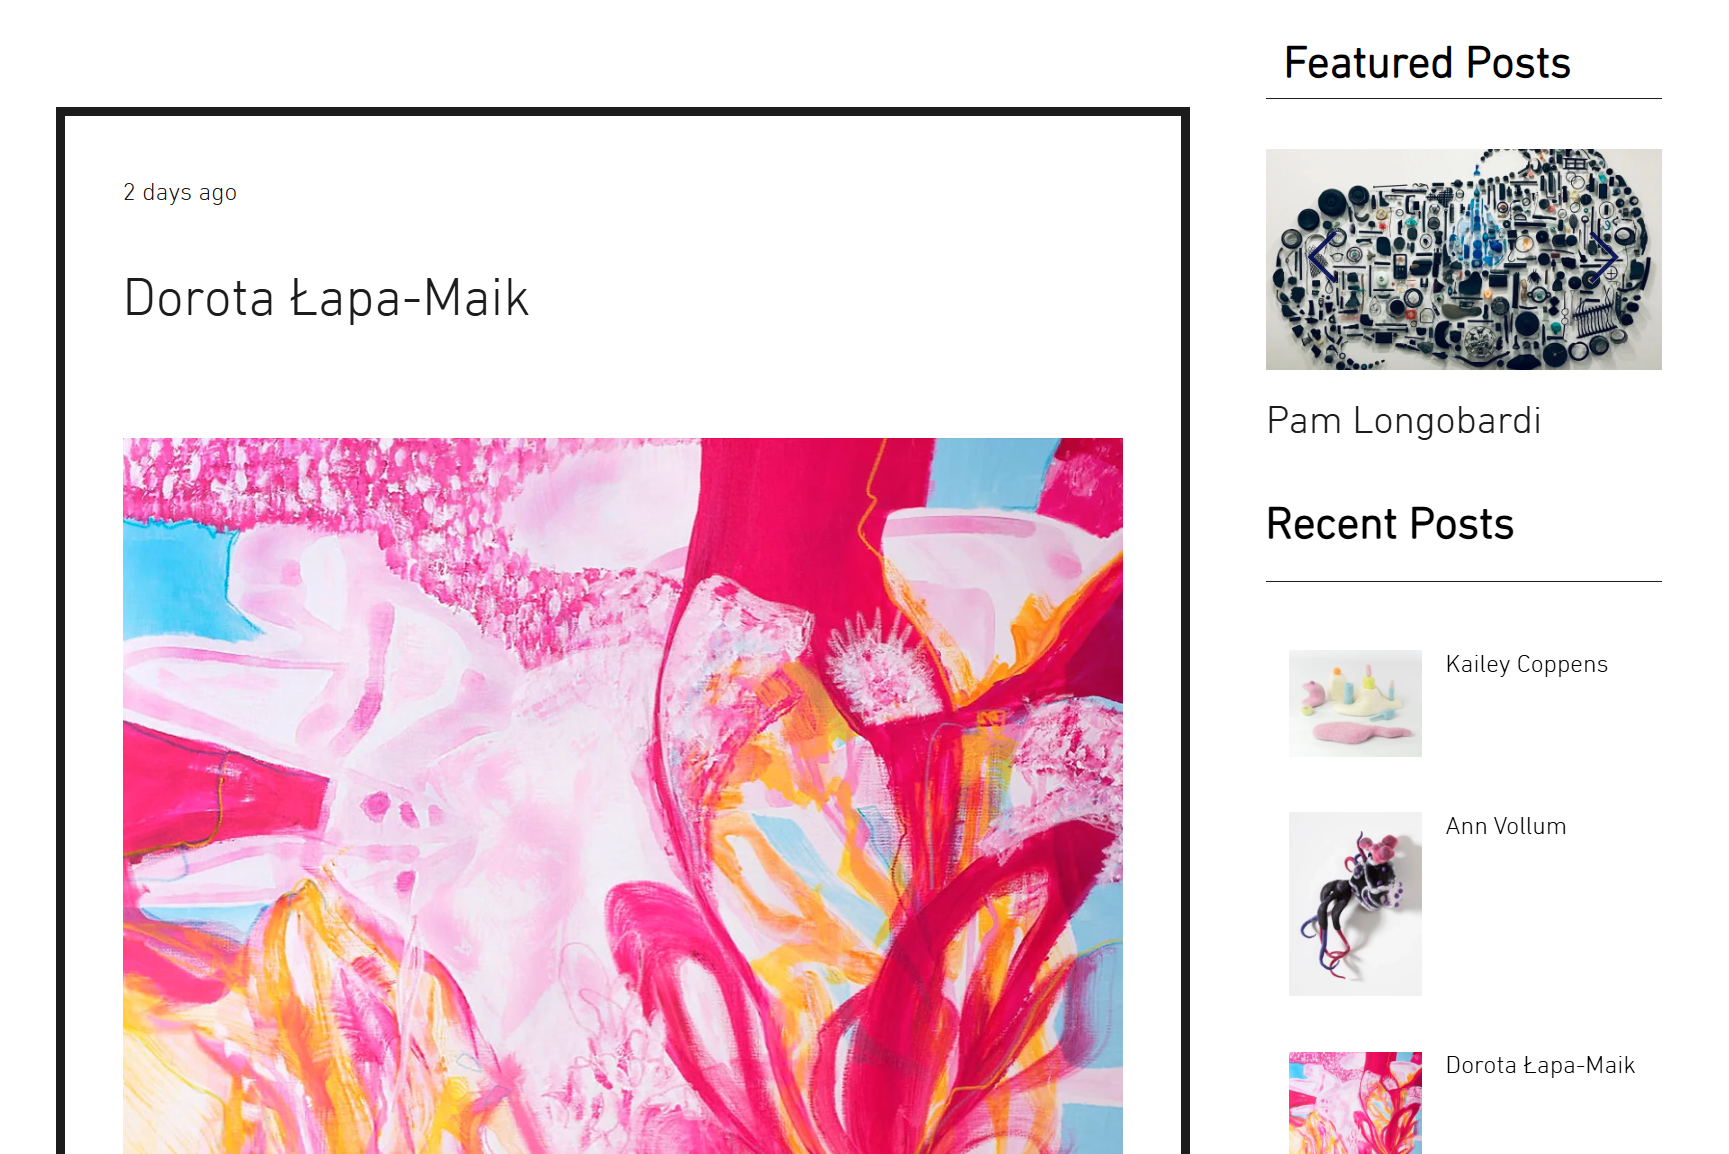Open the Pam Longobardi featured artwork image
The image size is (1729, 1154).
click(x=1463, y=259)
